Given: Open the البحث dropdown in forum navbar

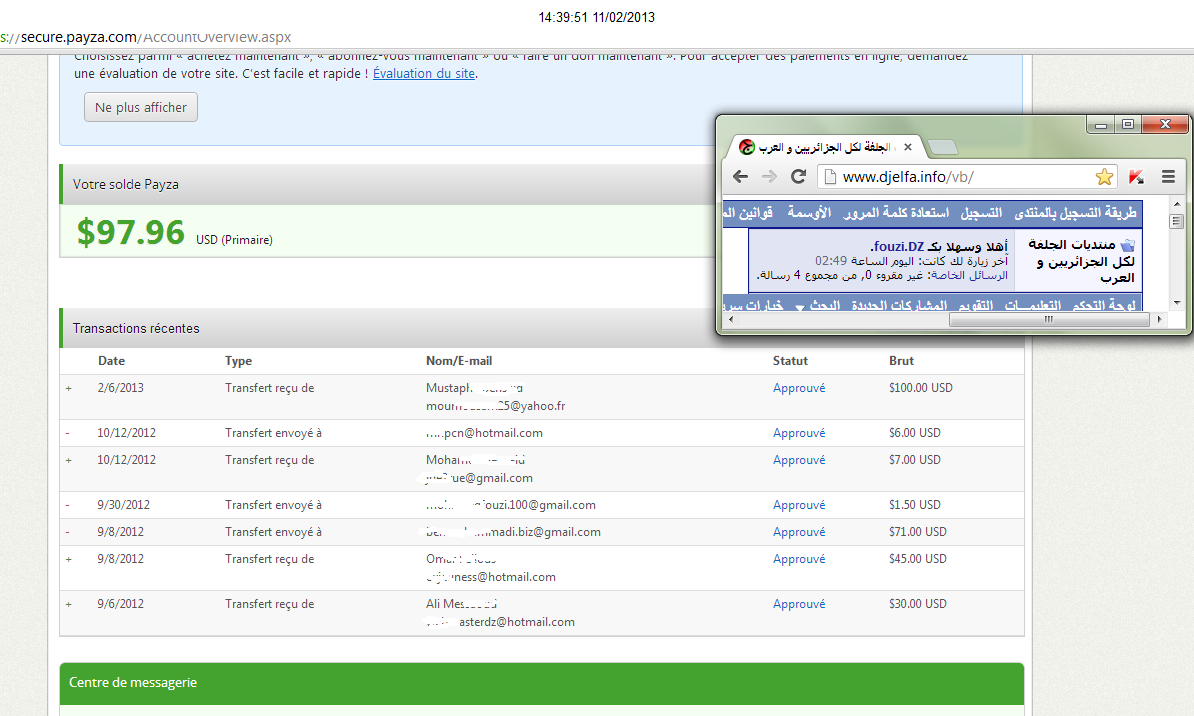Looking at the screenshot, I should [818, 305].
